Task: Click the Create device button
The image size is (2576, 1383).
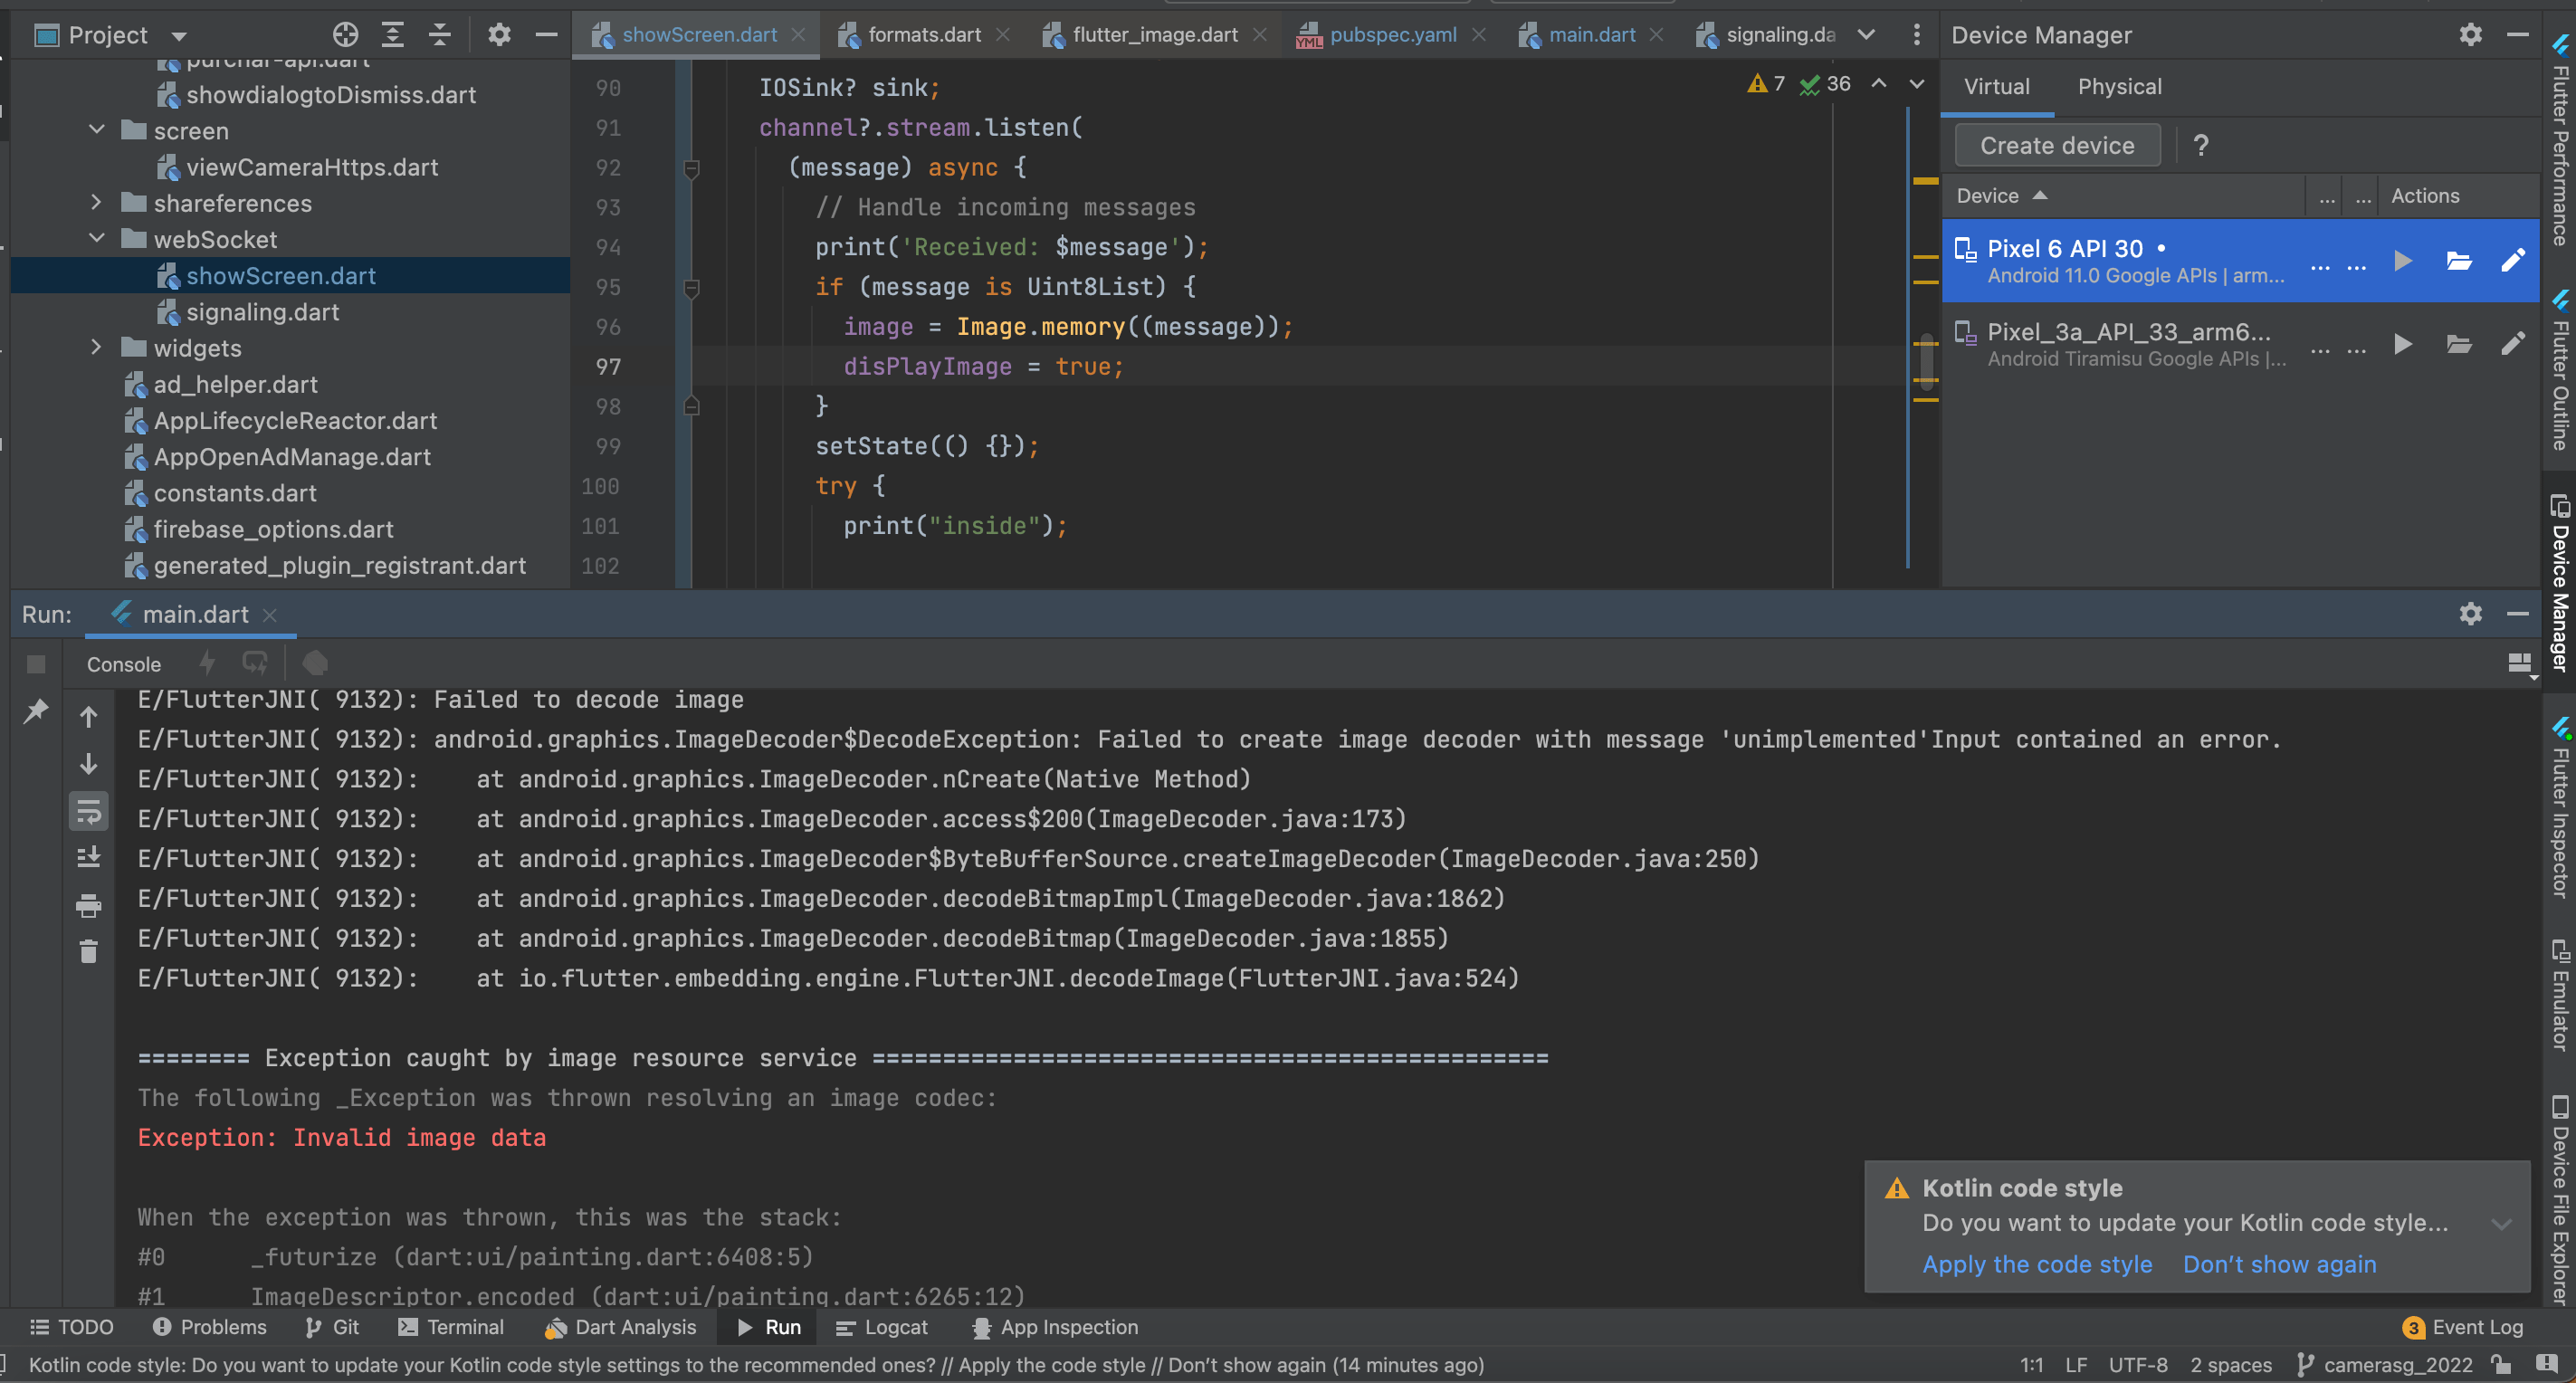Action: [x=2056, y=145]
